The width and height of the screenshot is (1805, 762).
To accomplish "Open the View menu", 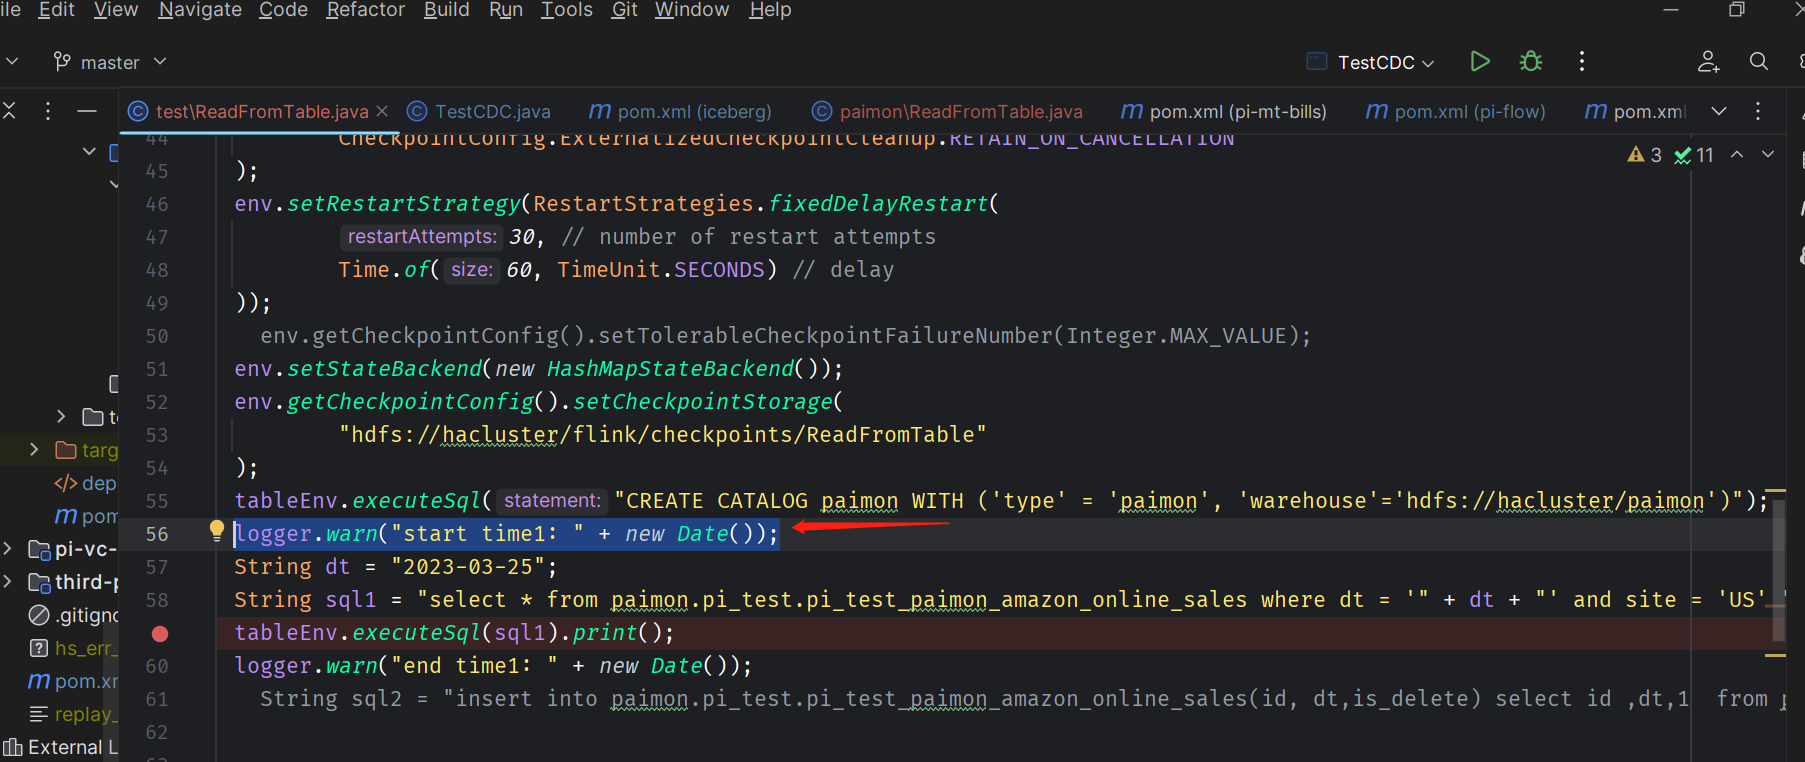I will coord(116,10).
